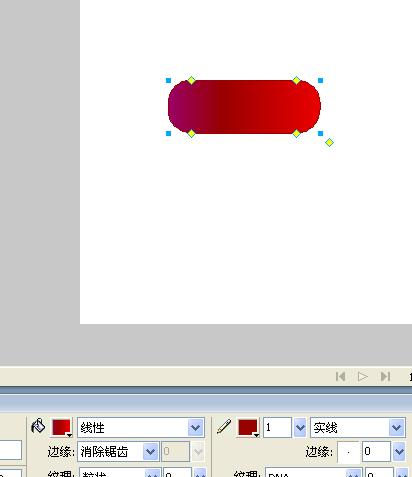Viewport: 412px width, 477px height.
Task: Open the stroke edge value dropdown arrow
Action: 399,452
